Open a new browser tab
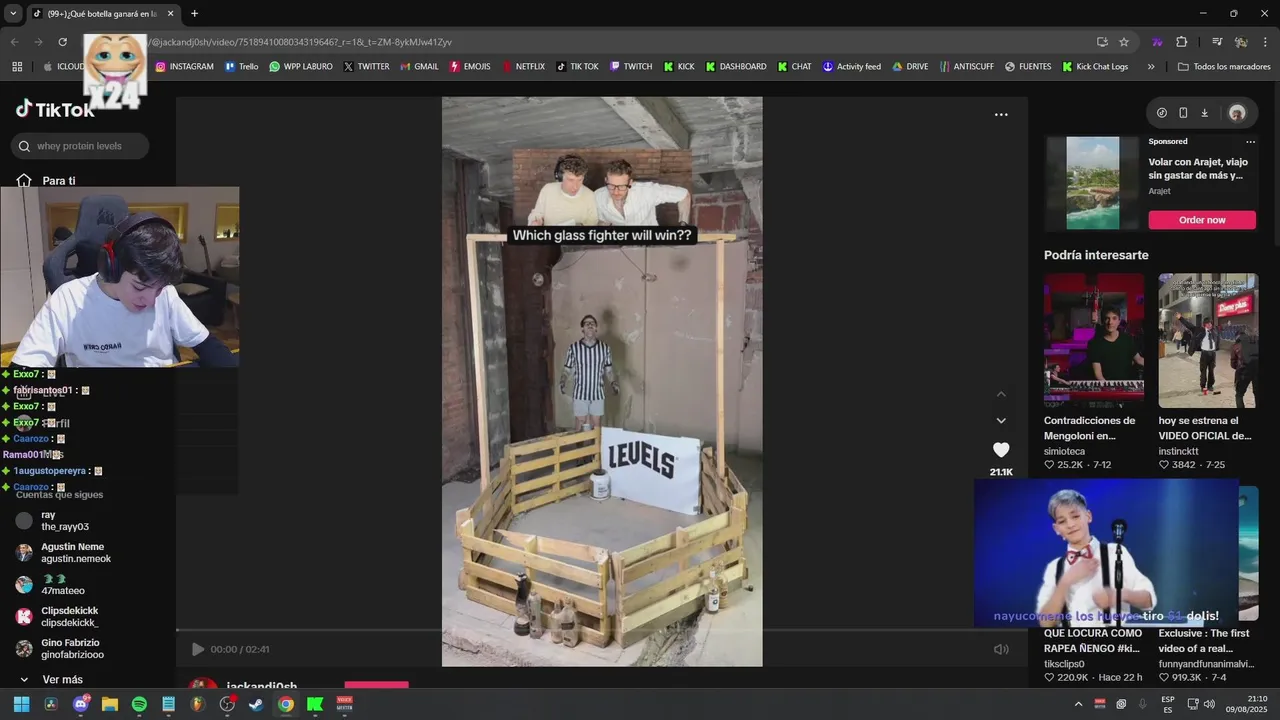The height and width of the screenshot is (720, 1280). (194, 14)
